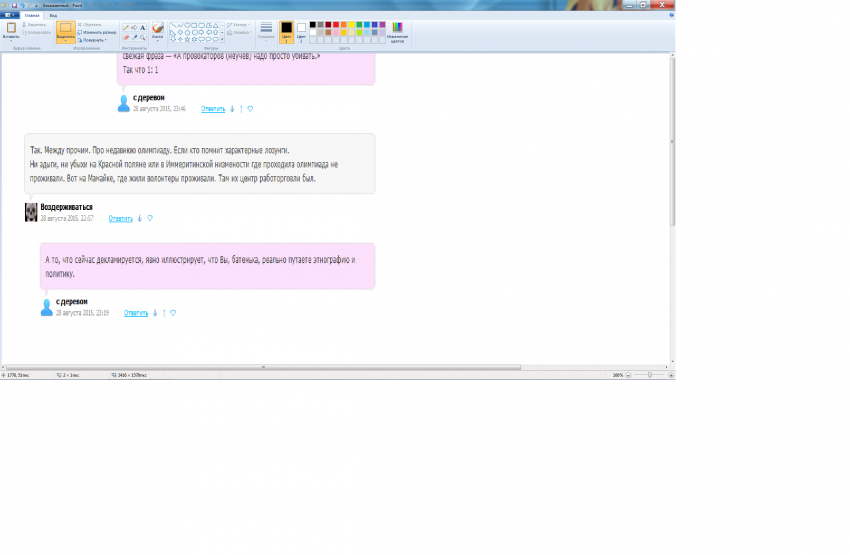Click the Изменить размер (Resize) button
The image size is (850, 555).
coord(98,32)
